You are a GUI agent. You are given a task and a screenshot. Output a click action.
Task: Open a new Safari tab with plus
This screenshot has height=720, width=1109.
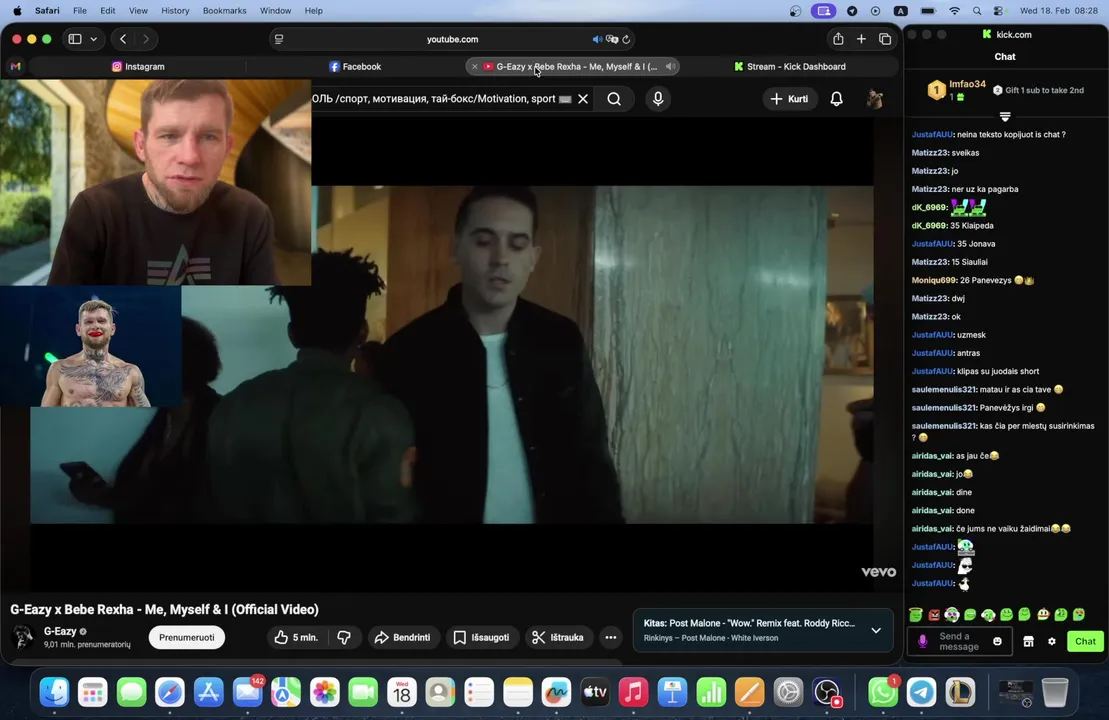pos(861,39)
